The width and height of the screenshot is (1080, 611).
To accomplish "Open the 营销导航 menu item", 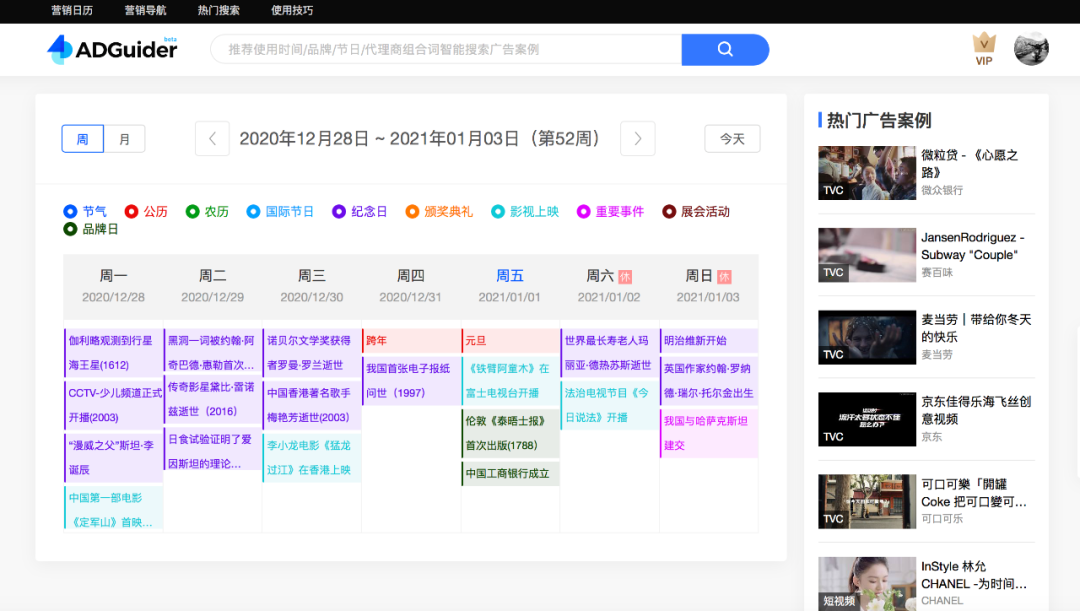I will [x=145, y=10].
